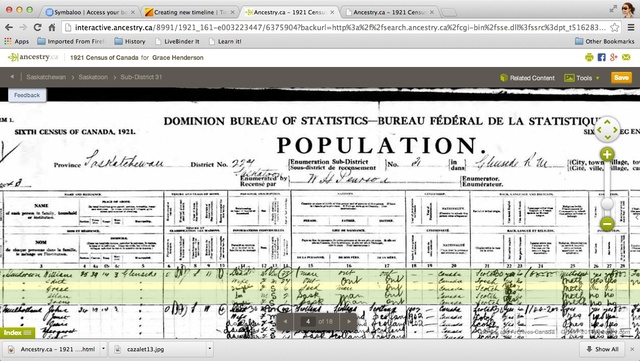Email the record via envelope icon
This screenshot has height=361, width=640.
point(626,57)
